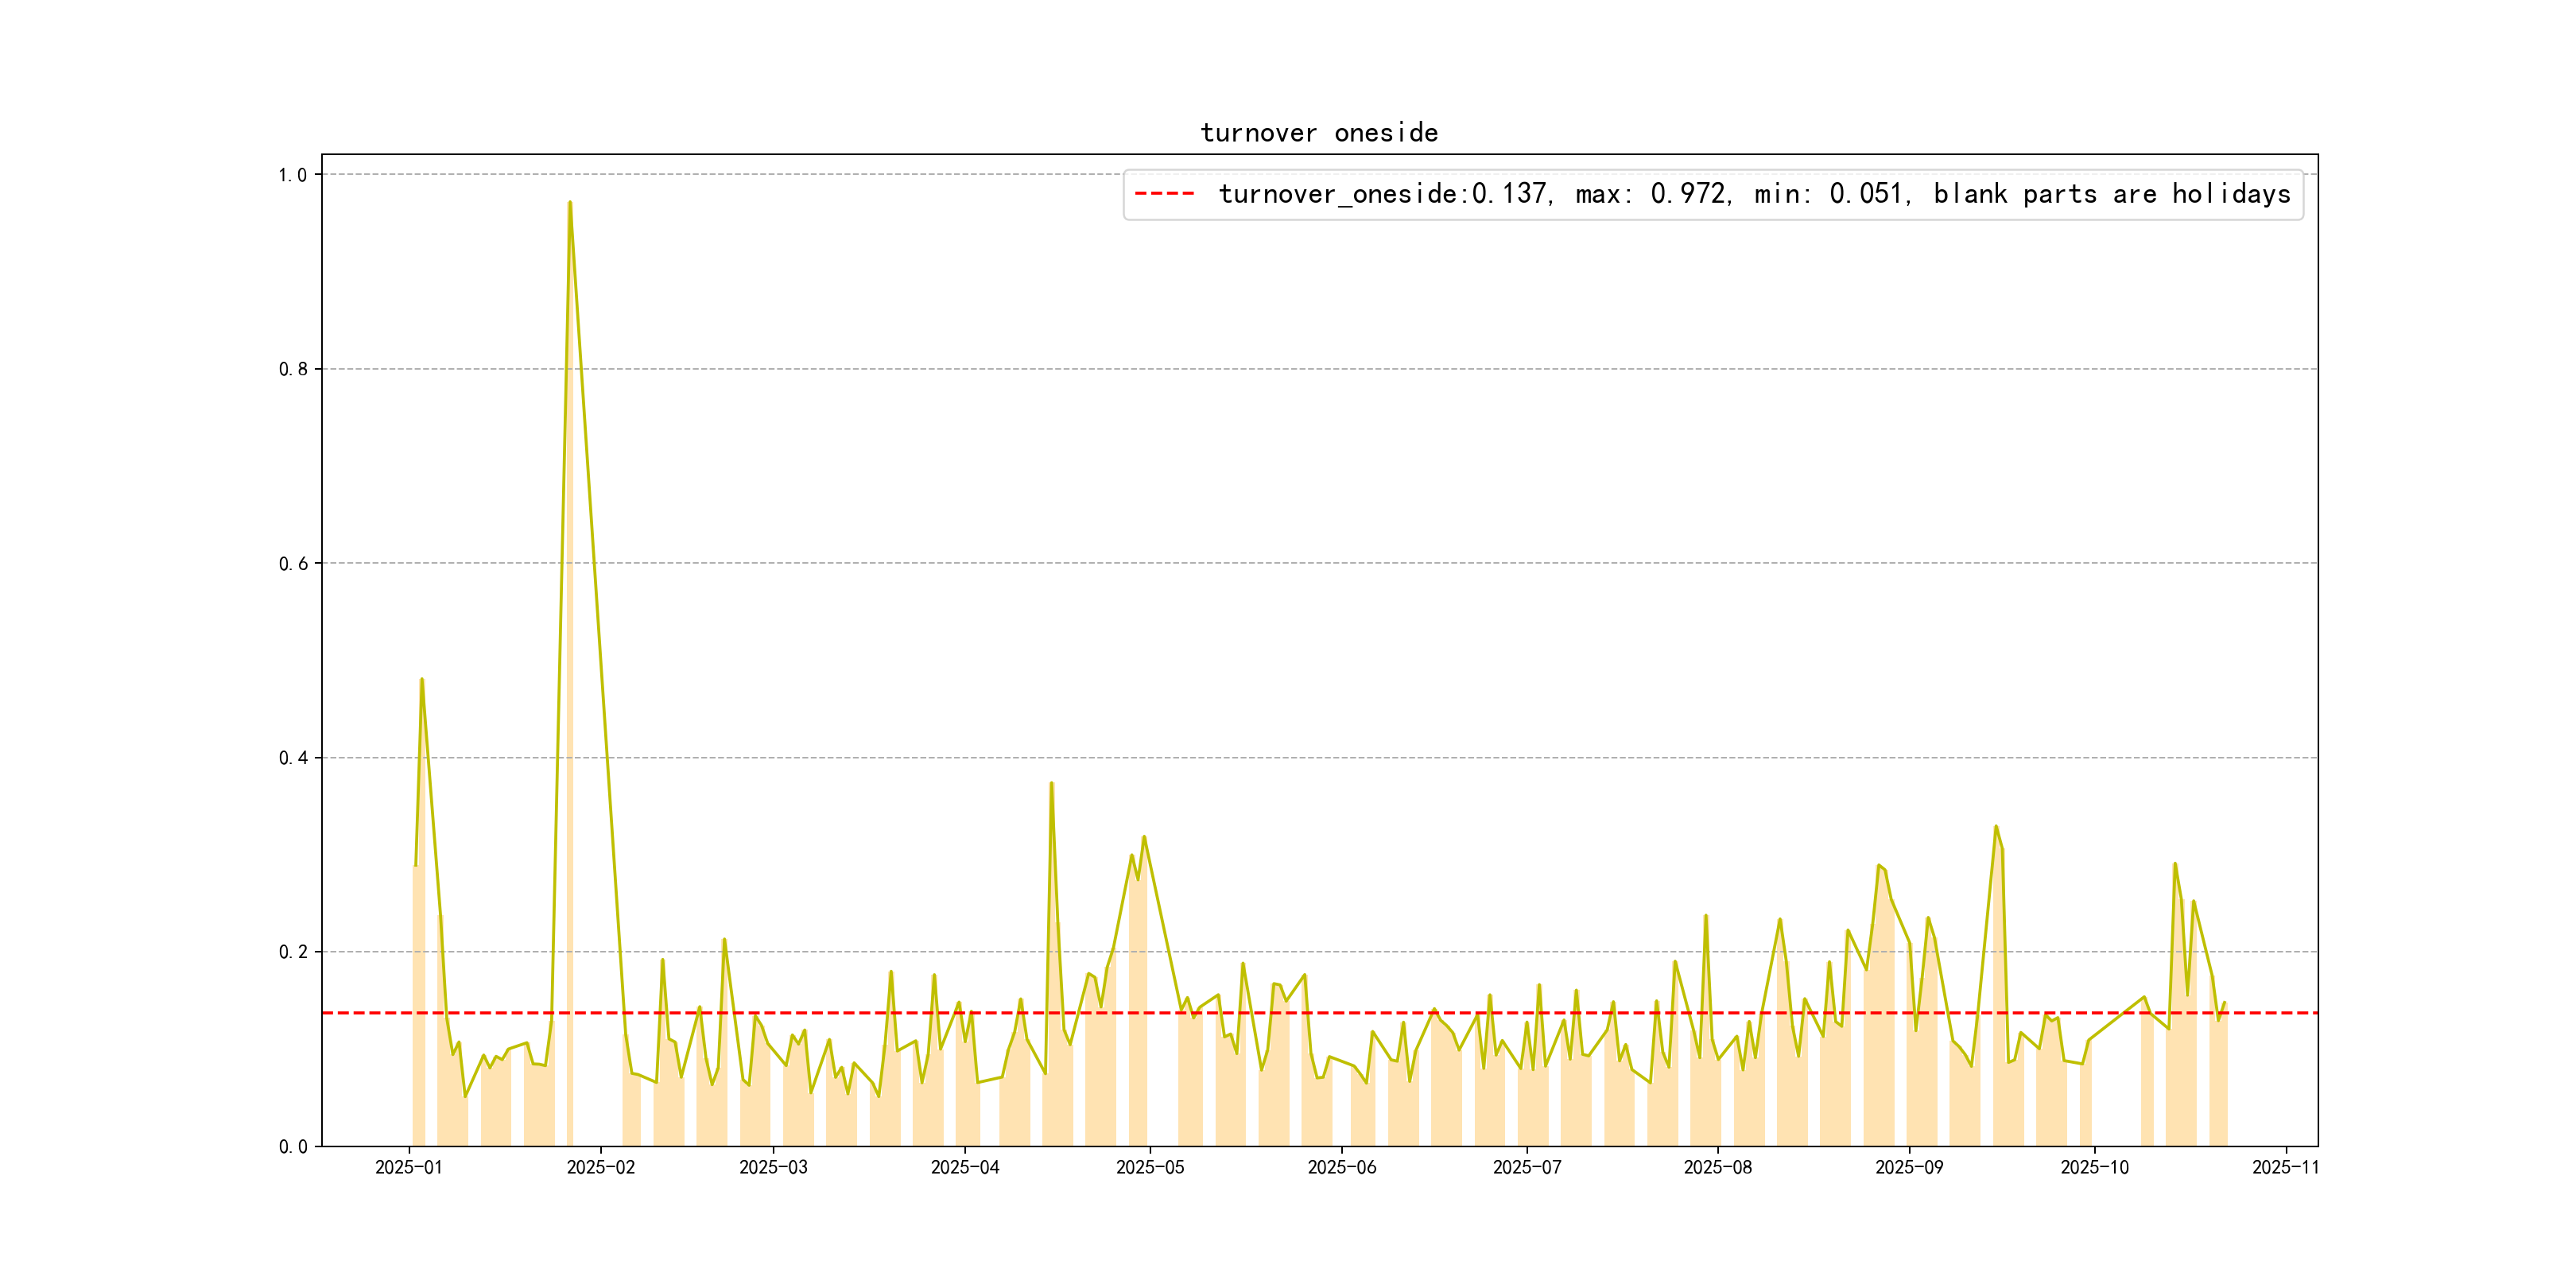The height and width of the screenshot is (1288, 2576).
Task: Click the mid-April spike near 0.37
Action: (1051, 784)
